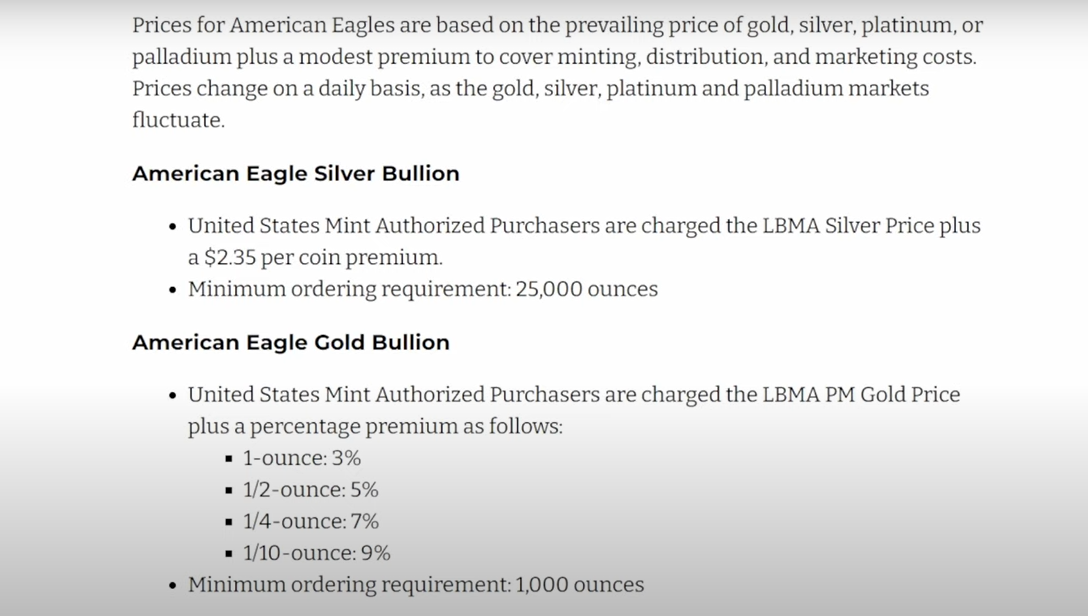1088x616 pixels.
Task: Click the "LBMA Silver Price" phrase
Action: click(x=855, y=225)
